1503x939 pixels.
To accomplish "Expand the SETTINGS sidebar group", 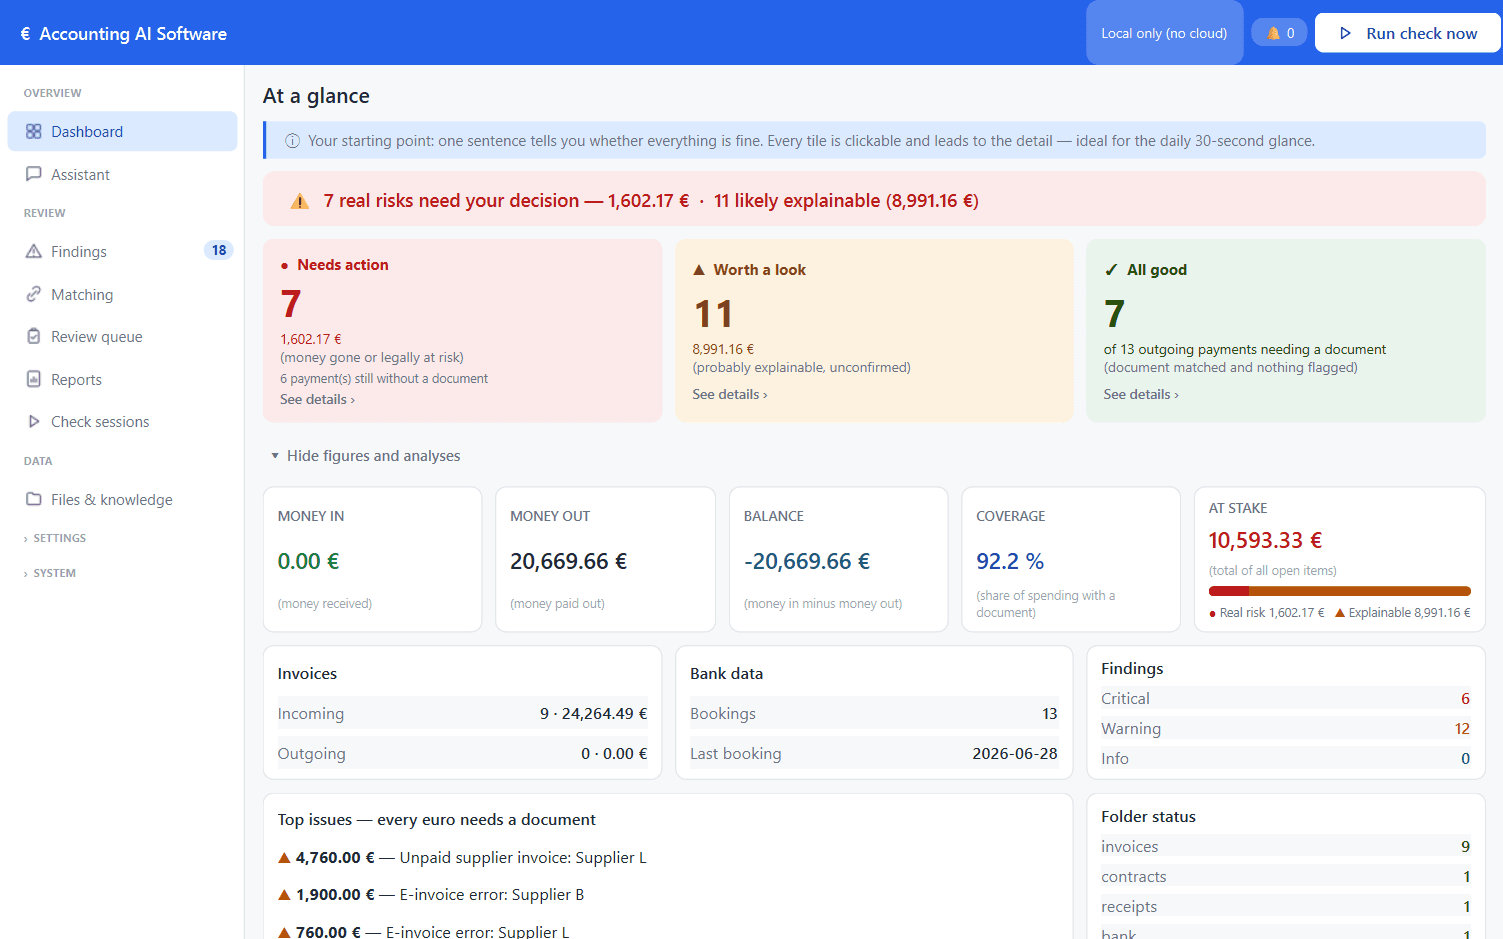I will (55, 538).
